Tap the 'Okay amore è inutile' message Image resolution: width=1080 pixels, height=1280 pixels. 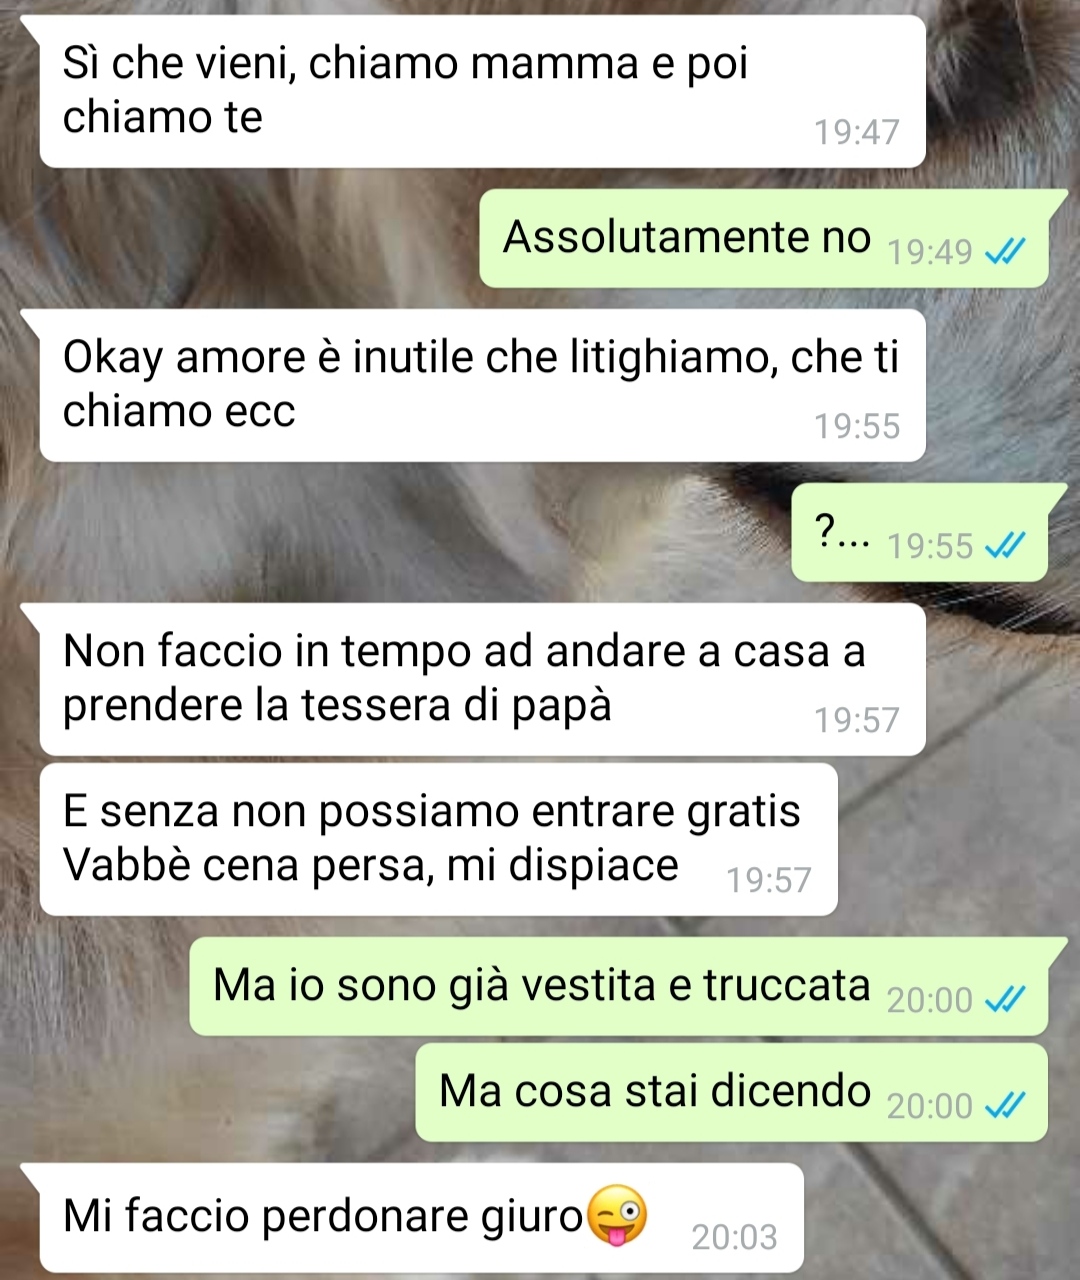[482, 385]
